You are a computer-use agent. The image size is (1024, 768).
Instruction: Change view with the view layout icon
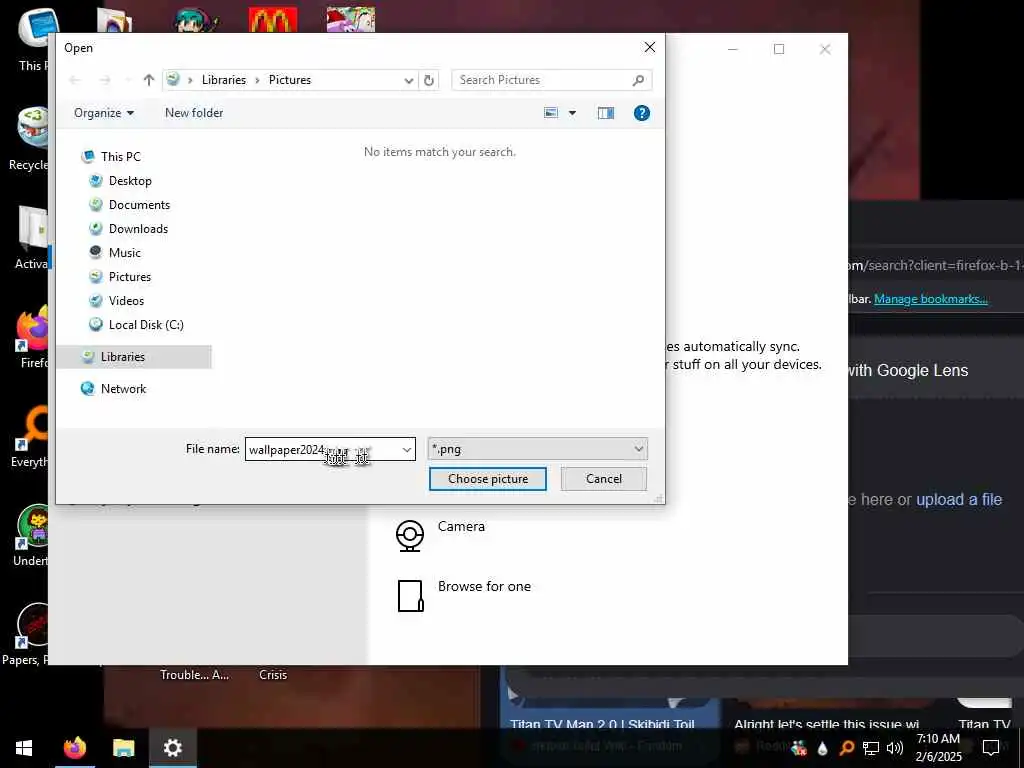tap(551, 113)
